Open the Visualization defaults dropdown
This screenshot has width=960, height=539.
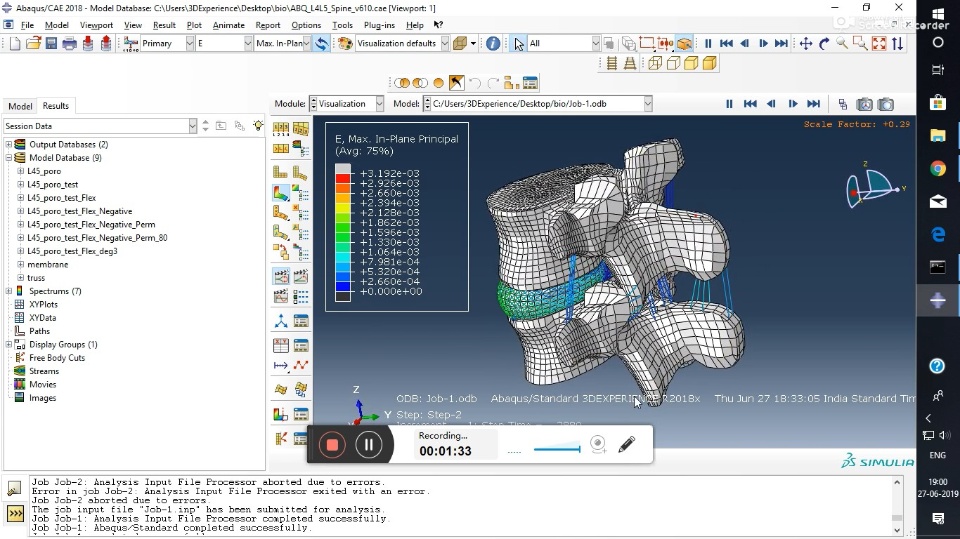coord(445,43)
